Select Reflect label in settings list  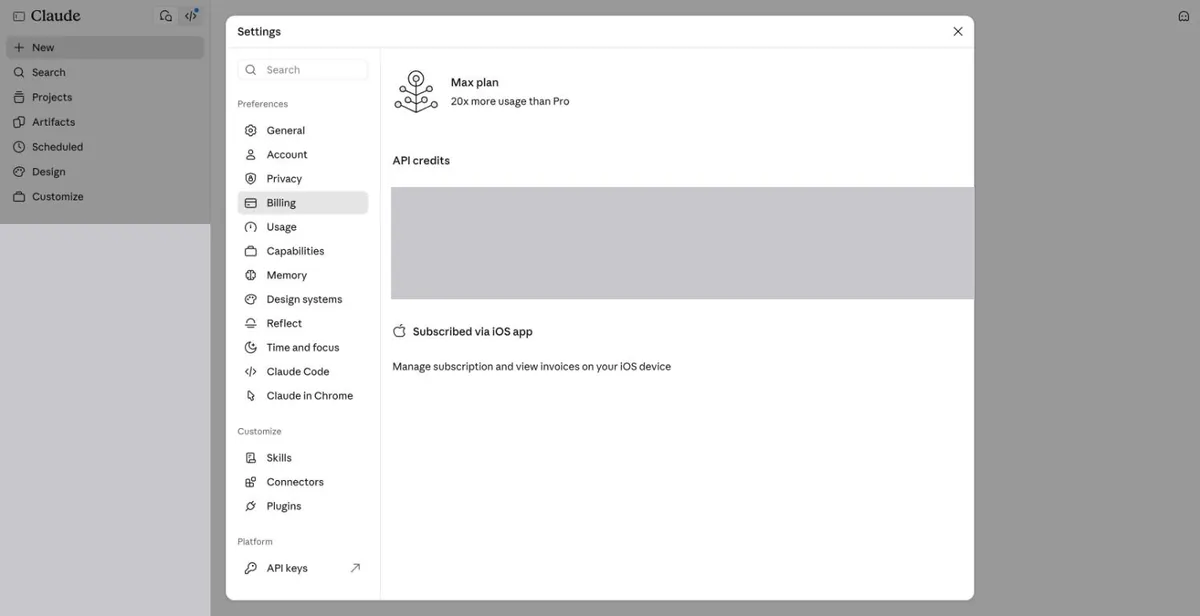pyautogui.click(x=285, y=323)
